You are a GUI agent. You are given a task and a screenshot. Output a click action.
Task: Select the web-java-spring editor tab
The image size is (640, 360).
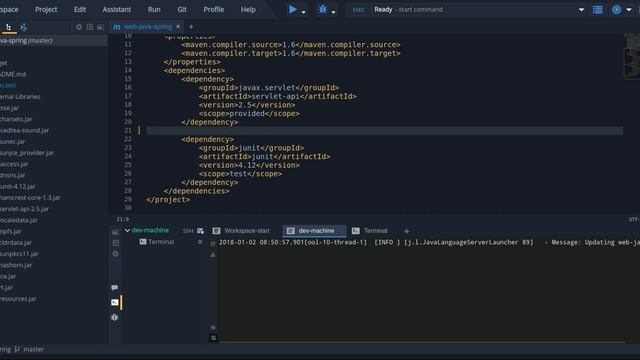pyautogui.click(x=147, y=27)
